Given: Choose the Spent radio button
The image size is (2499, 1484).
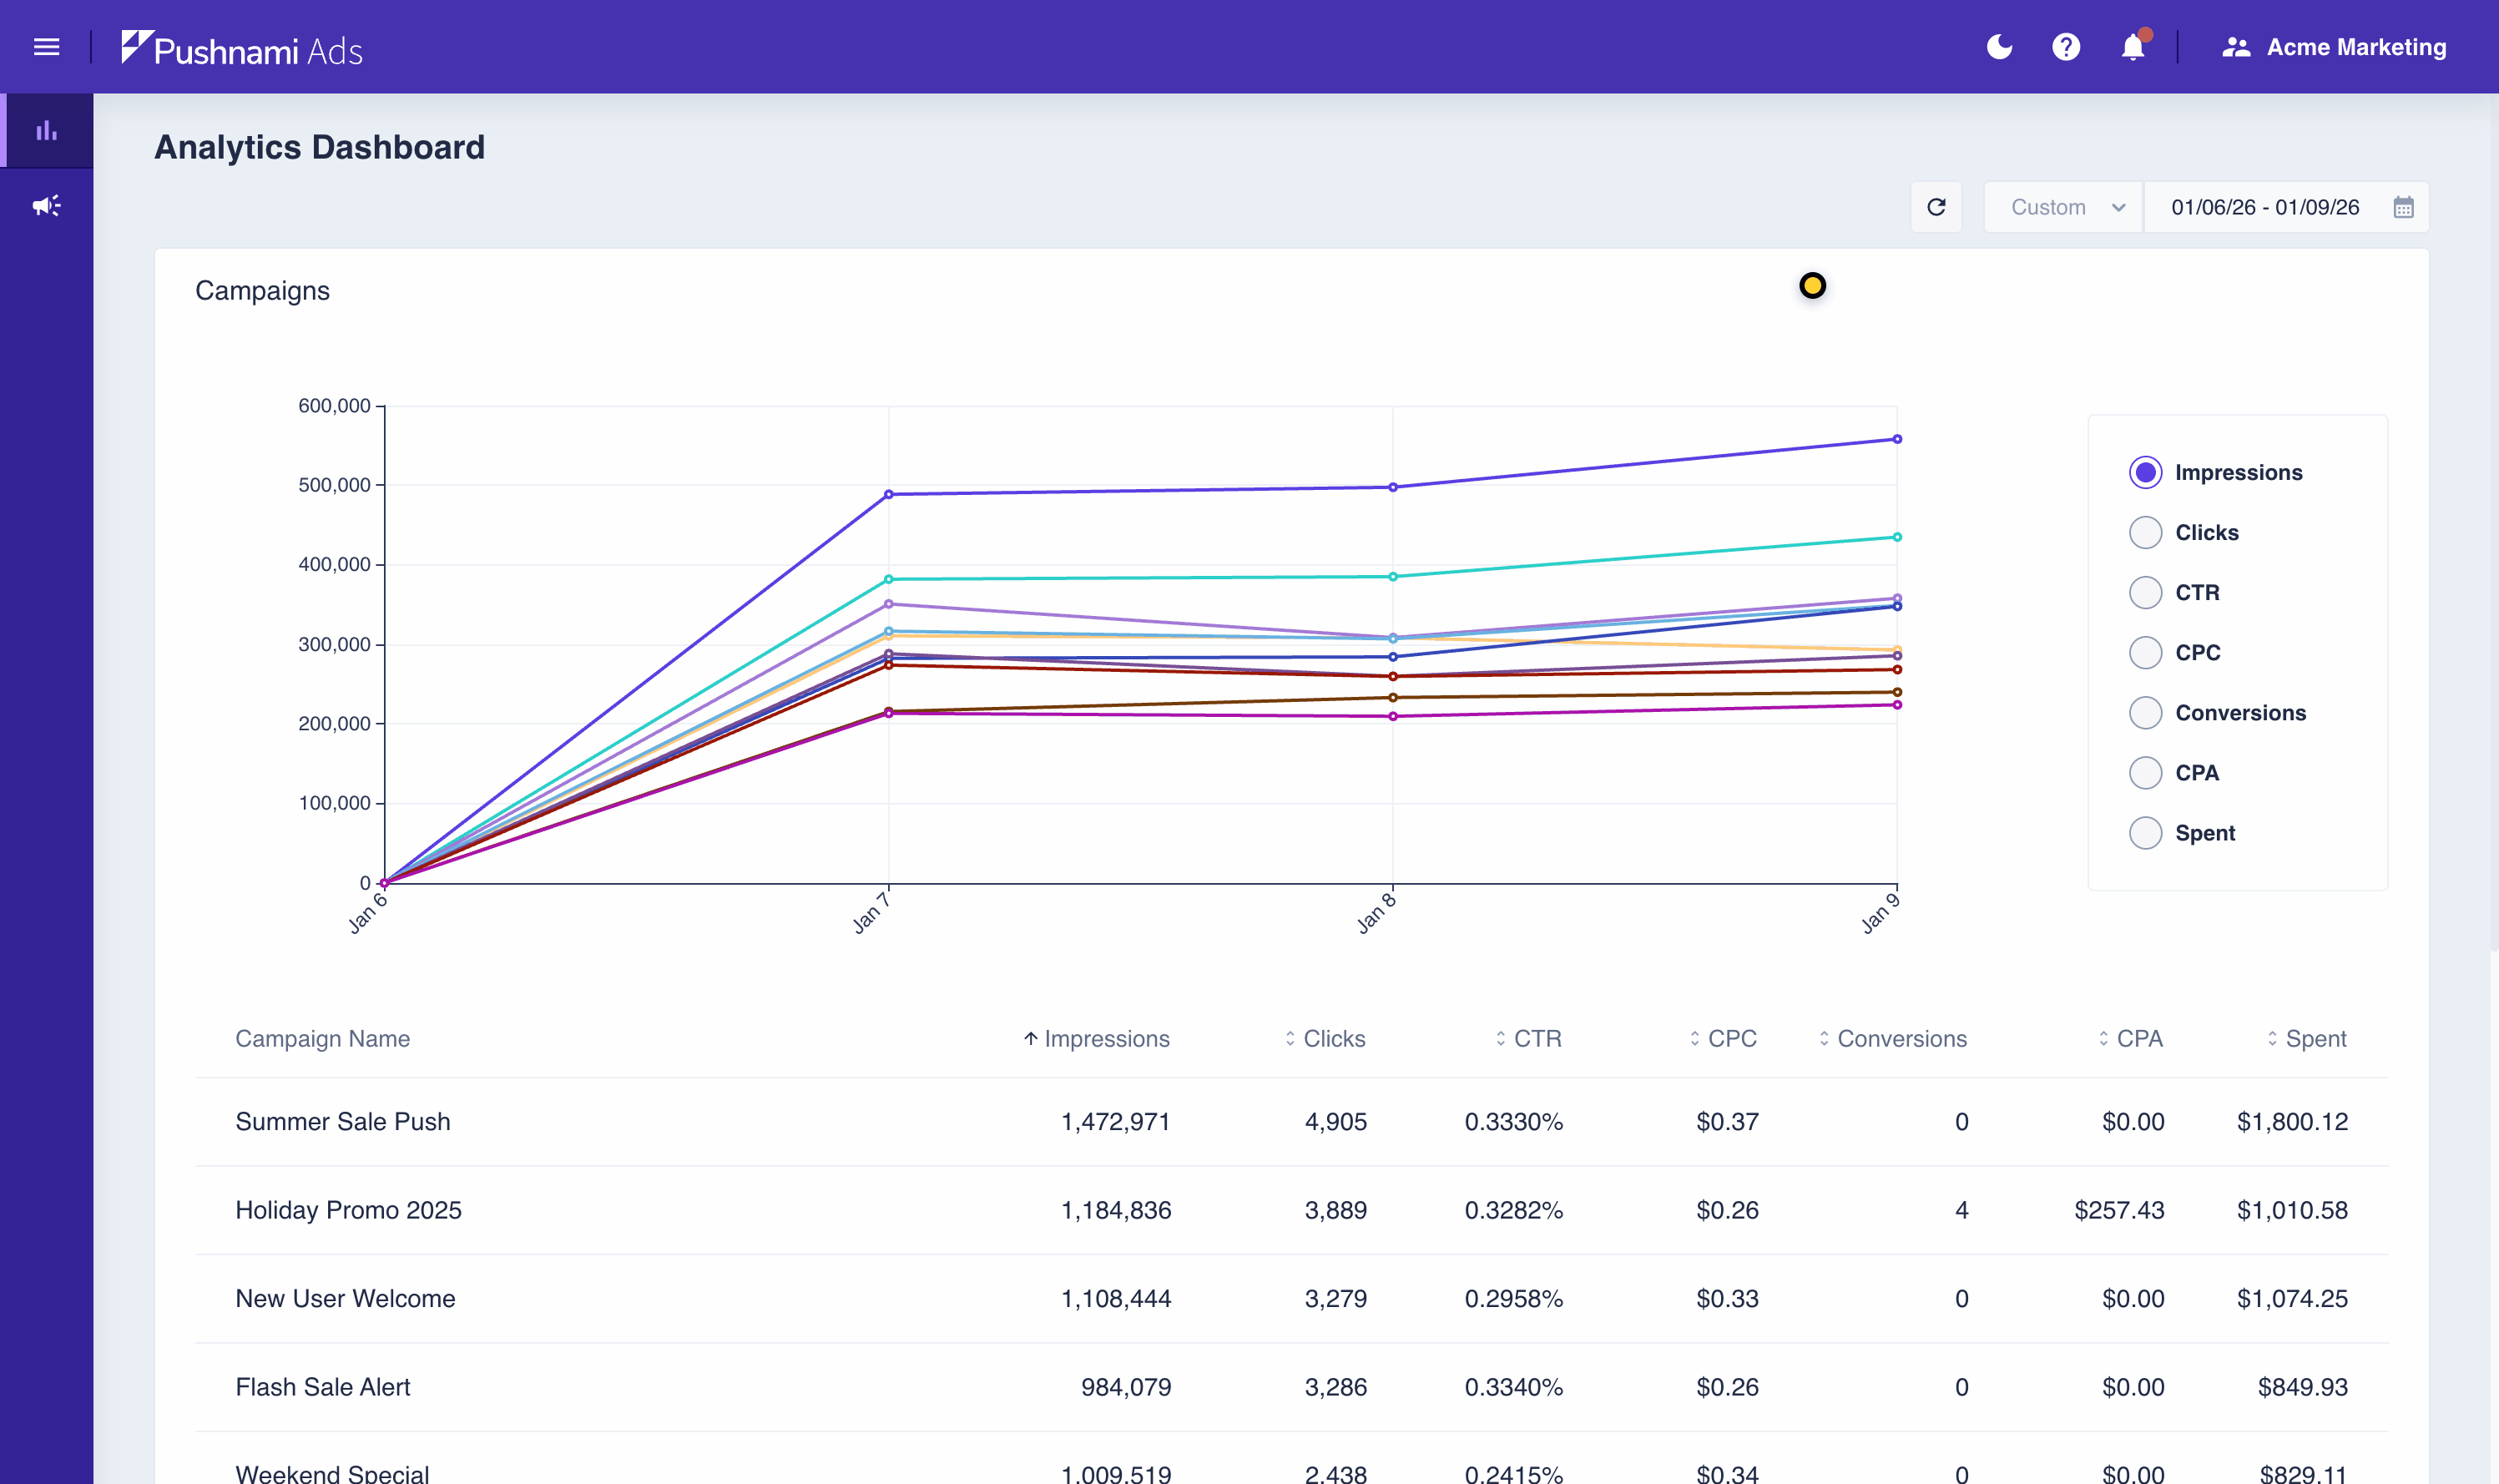Looking at the screenshot, I should (x=2145, y=833).
